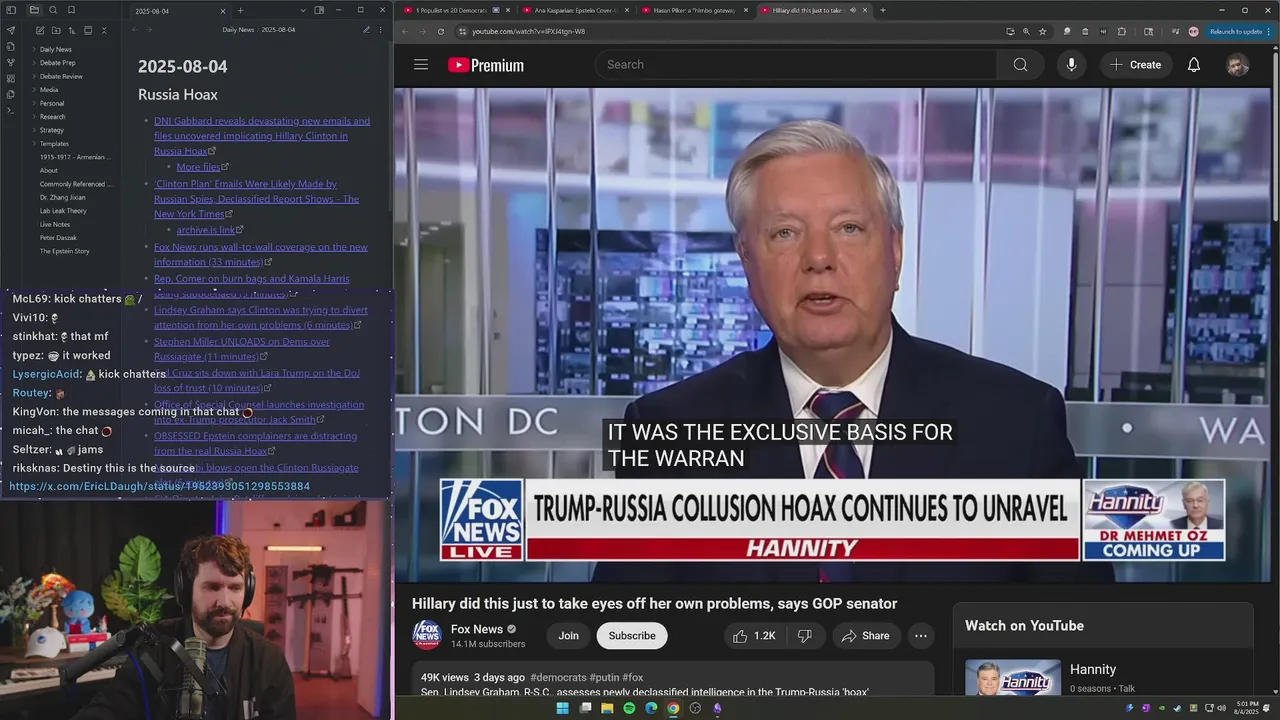The width and height of the screenshot is (1280, 720).
Task: Add a new tab in Obsidian
Action: point(240,10)
